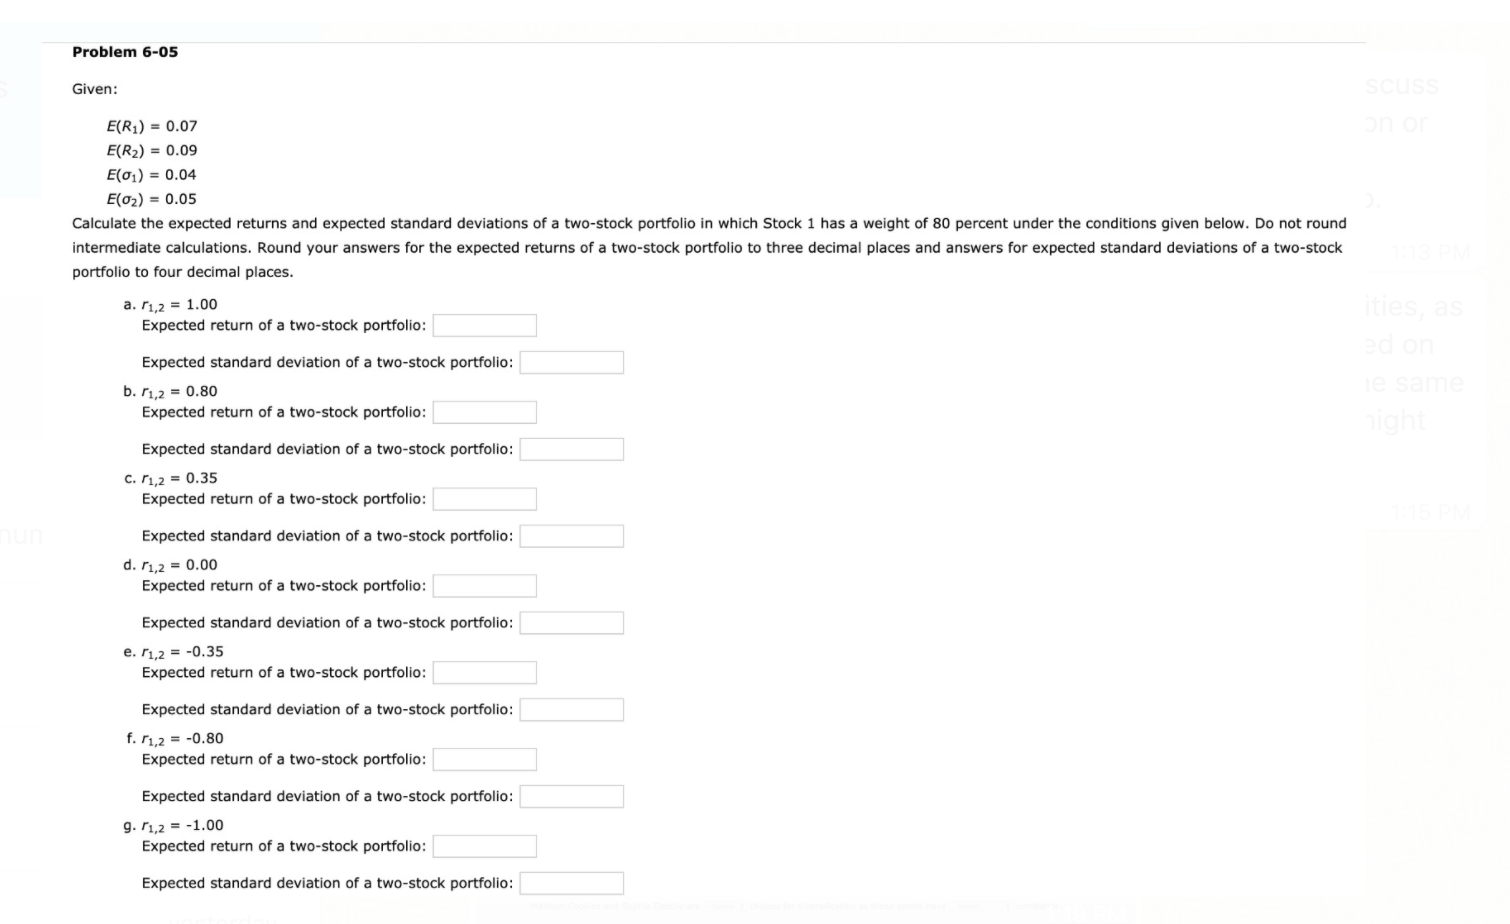Click the text E(R2) = 0.09
Screen dimensions: 1510x924
pos(152,150)
